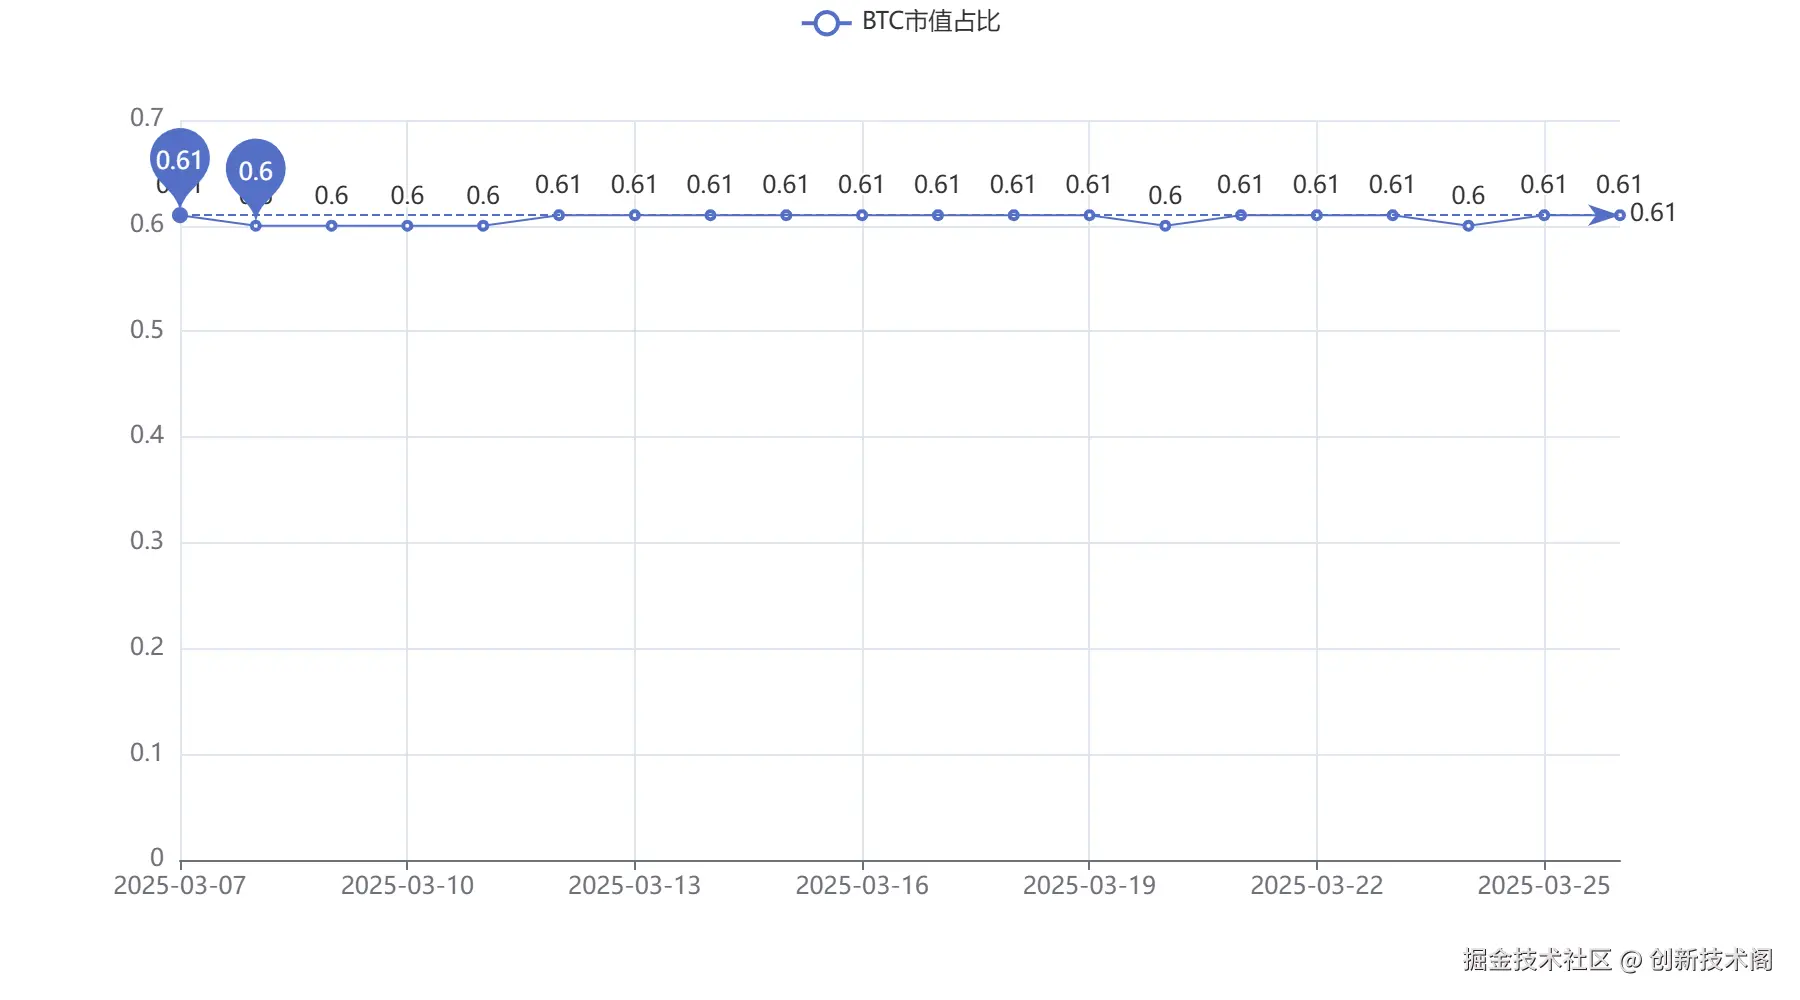Viewport: 1800px width, 1000px height.
Task: Click the 2025-03-19 x-axis label
Action: pyautogui.click(x=1089, y=886)
